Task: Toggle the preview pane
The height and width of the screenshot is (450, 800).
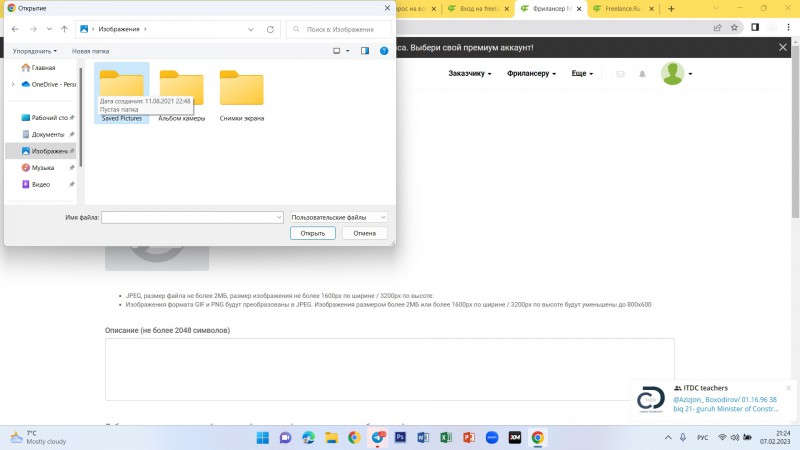Action: tap(365, 51)
